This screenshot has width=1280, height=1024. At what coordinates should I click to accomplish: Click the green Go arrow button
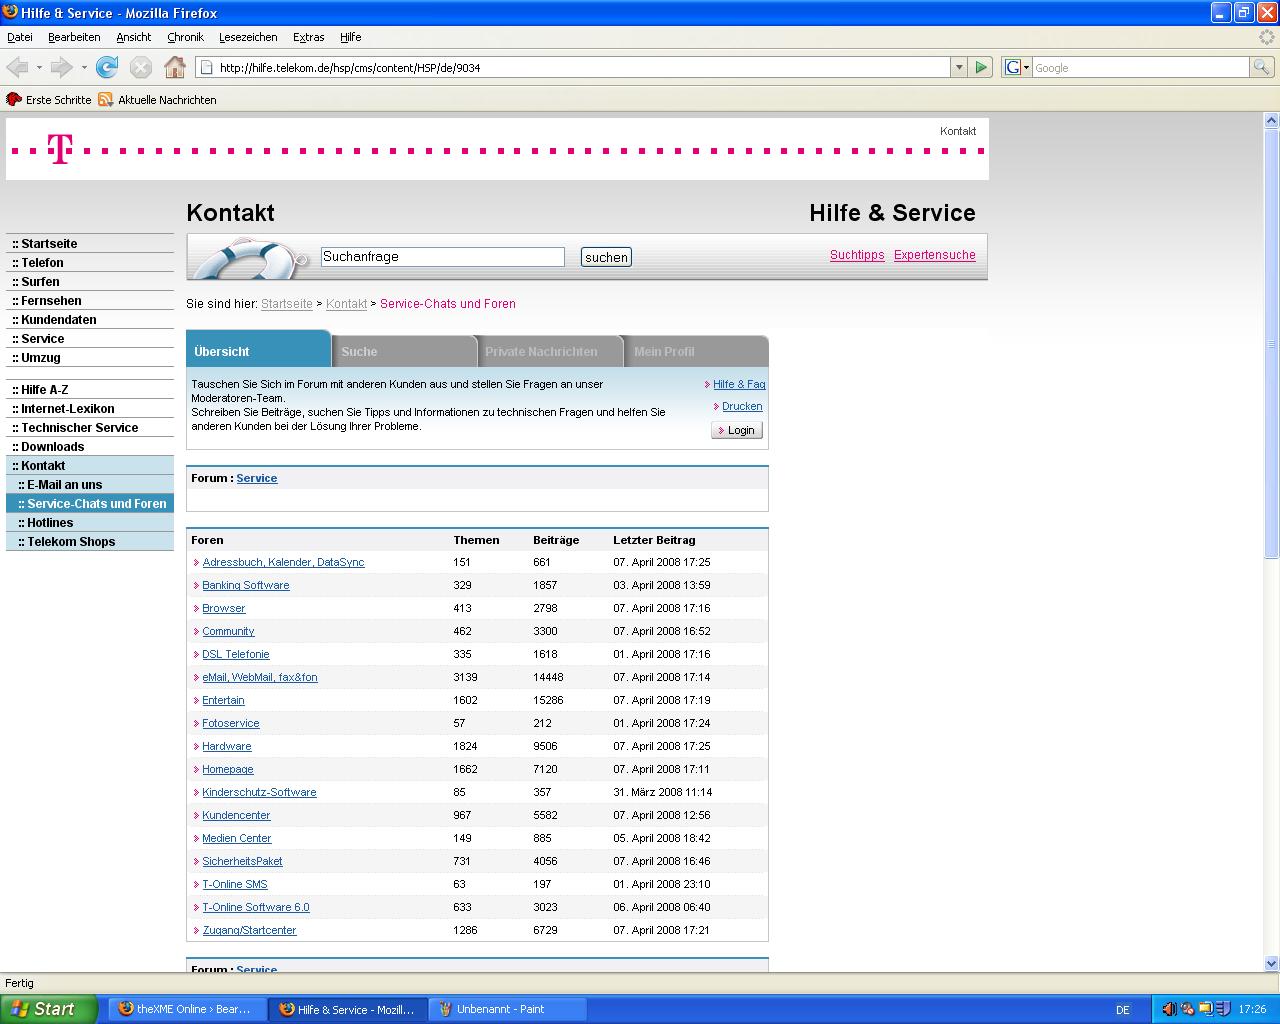coord(981,67)
